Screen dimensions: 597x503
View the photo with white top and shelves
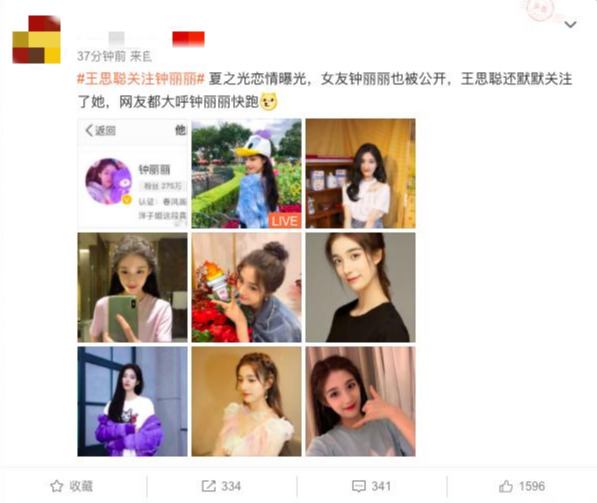pos(361,174)
